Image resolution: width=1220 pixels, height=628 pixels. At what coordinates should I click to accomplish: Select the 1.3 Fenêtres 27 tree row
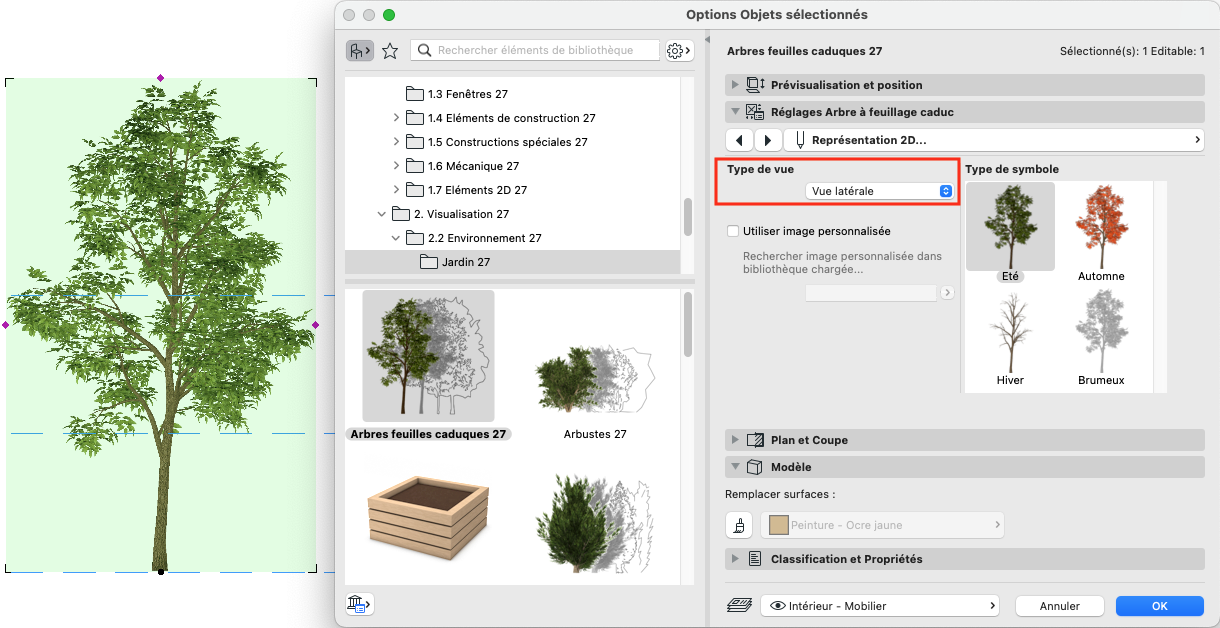[512, 94]
